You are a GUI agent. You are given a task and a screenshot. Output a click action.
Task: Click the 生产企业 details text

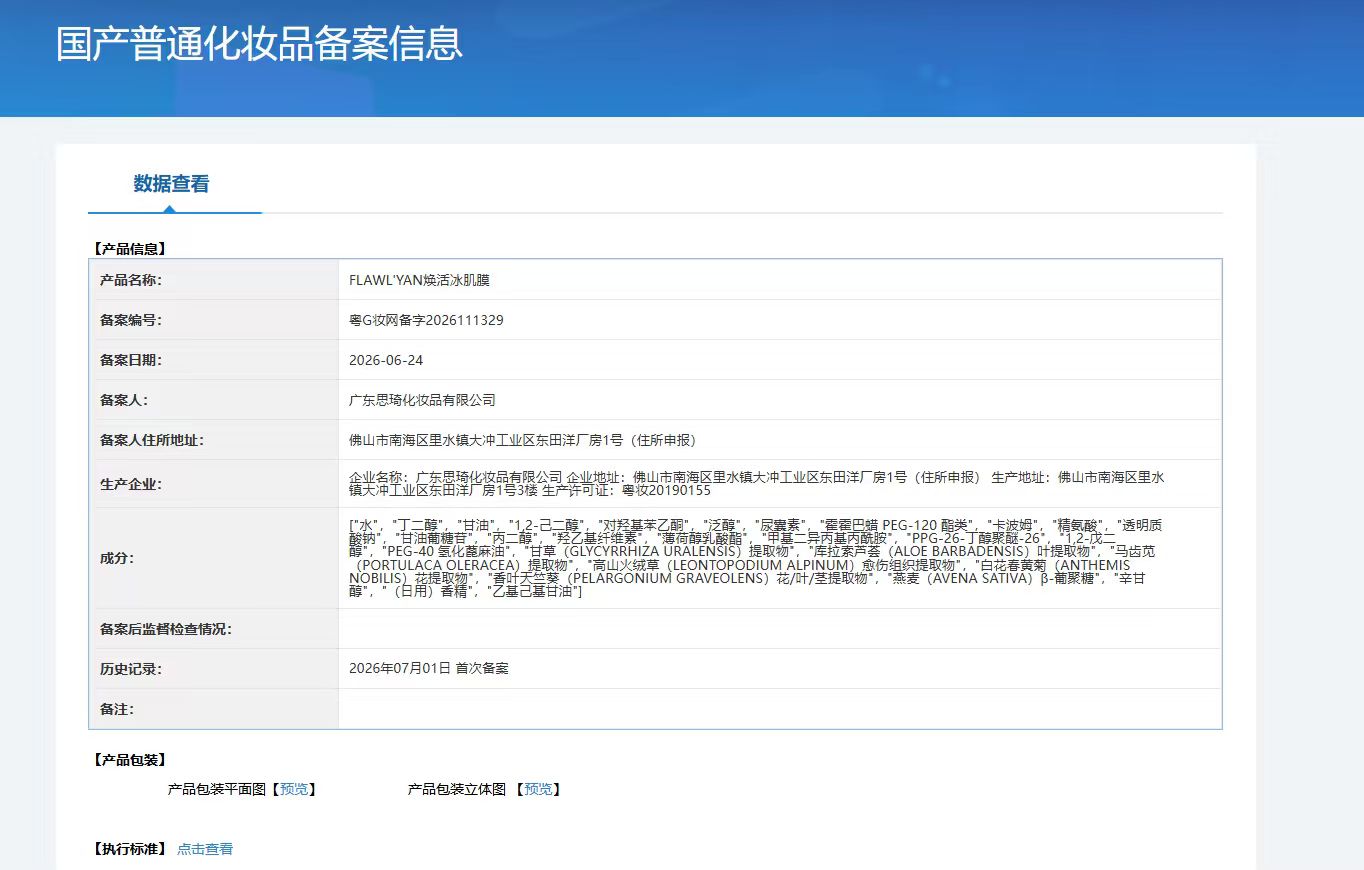pyautogui.click(x=757, y=484)
